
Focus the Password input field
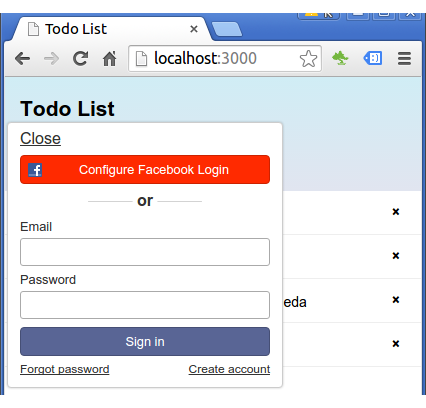coord(145,305)
